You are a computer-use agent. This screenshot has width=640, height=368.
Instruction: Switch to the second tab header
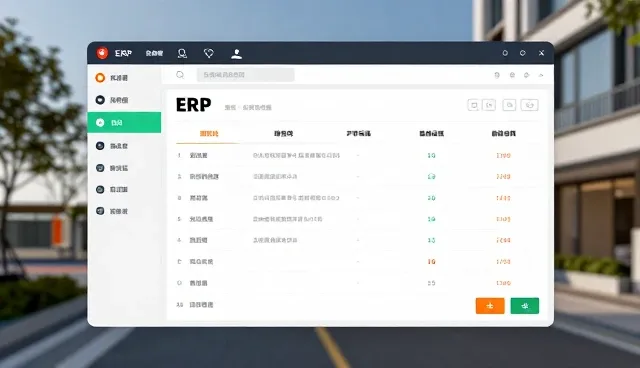tap(283, 133)
